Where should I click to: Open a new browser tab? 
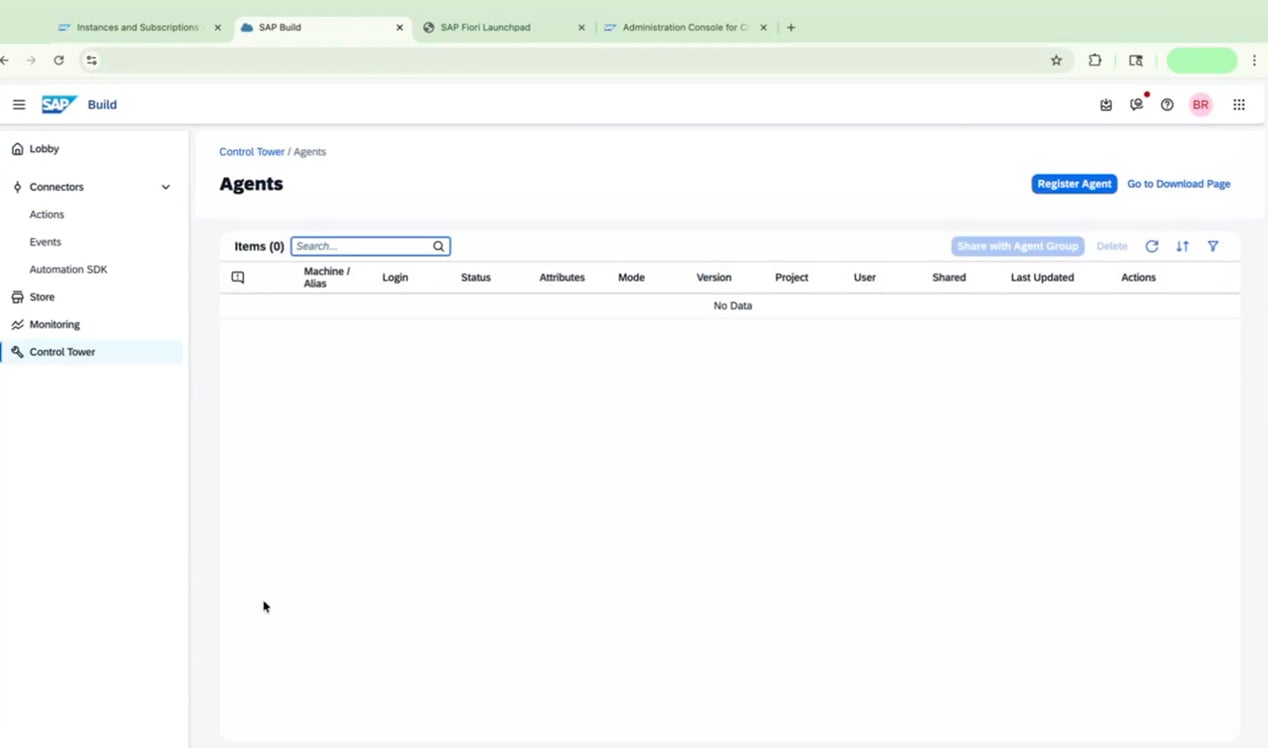pos(791,28)
